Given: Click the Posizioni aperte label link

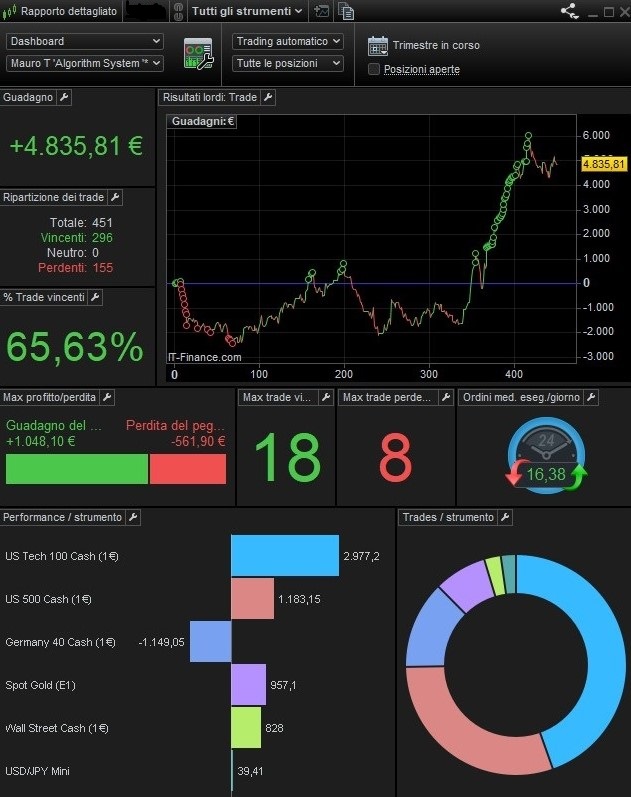Looking at the screenshot, I should tap(422, 69).
